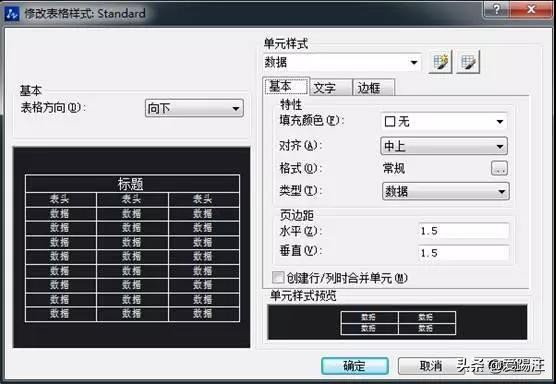This screenshot has height=384, width=556.
Task: Click the 取消 button
Action: (431, 366)
